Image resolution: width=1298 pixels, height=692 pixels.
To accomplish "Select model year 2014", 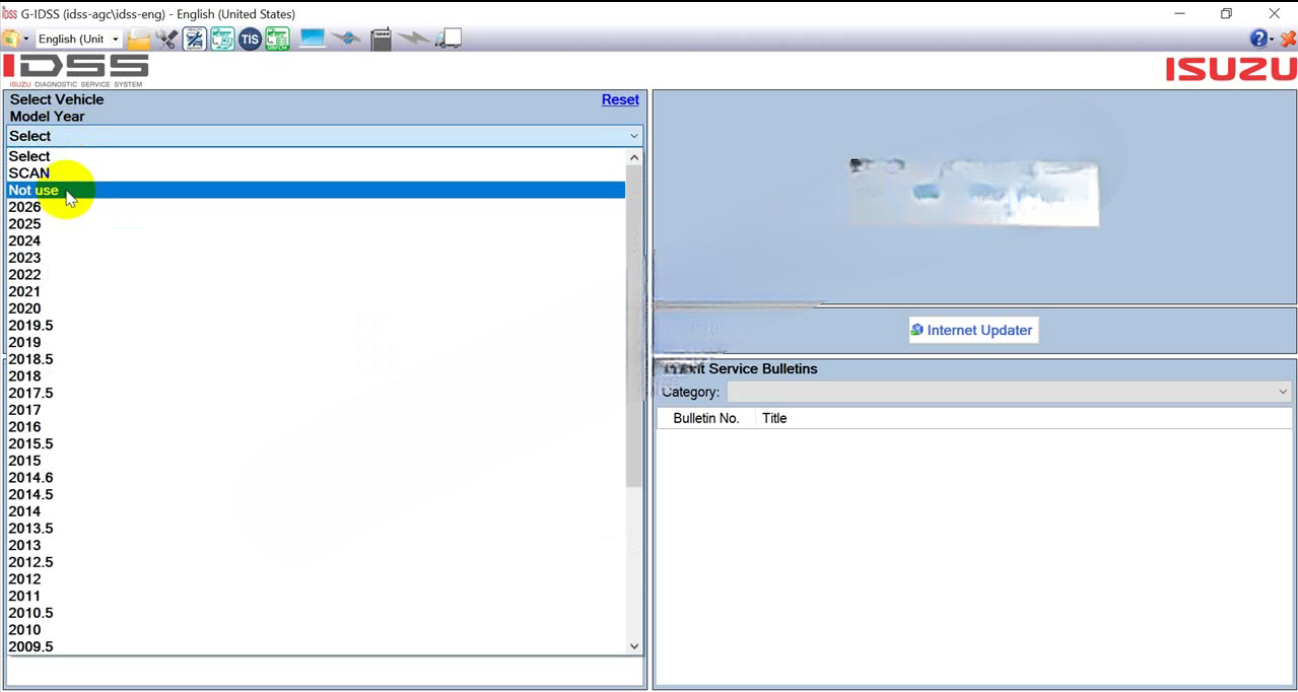I will click(x=316, y=512).
